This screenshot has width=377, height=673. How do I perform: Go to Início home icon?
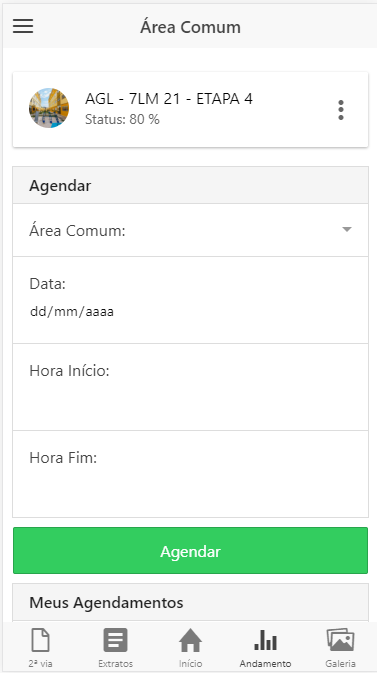pyautogui.click(x=190, y=640)
